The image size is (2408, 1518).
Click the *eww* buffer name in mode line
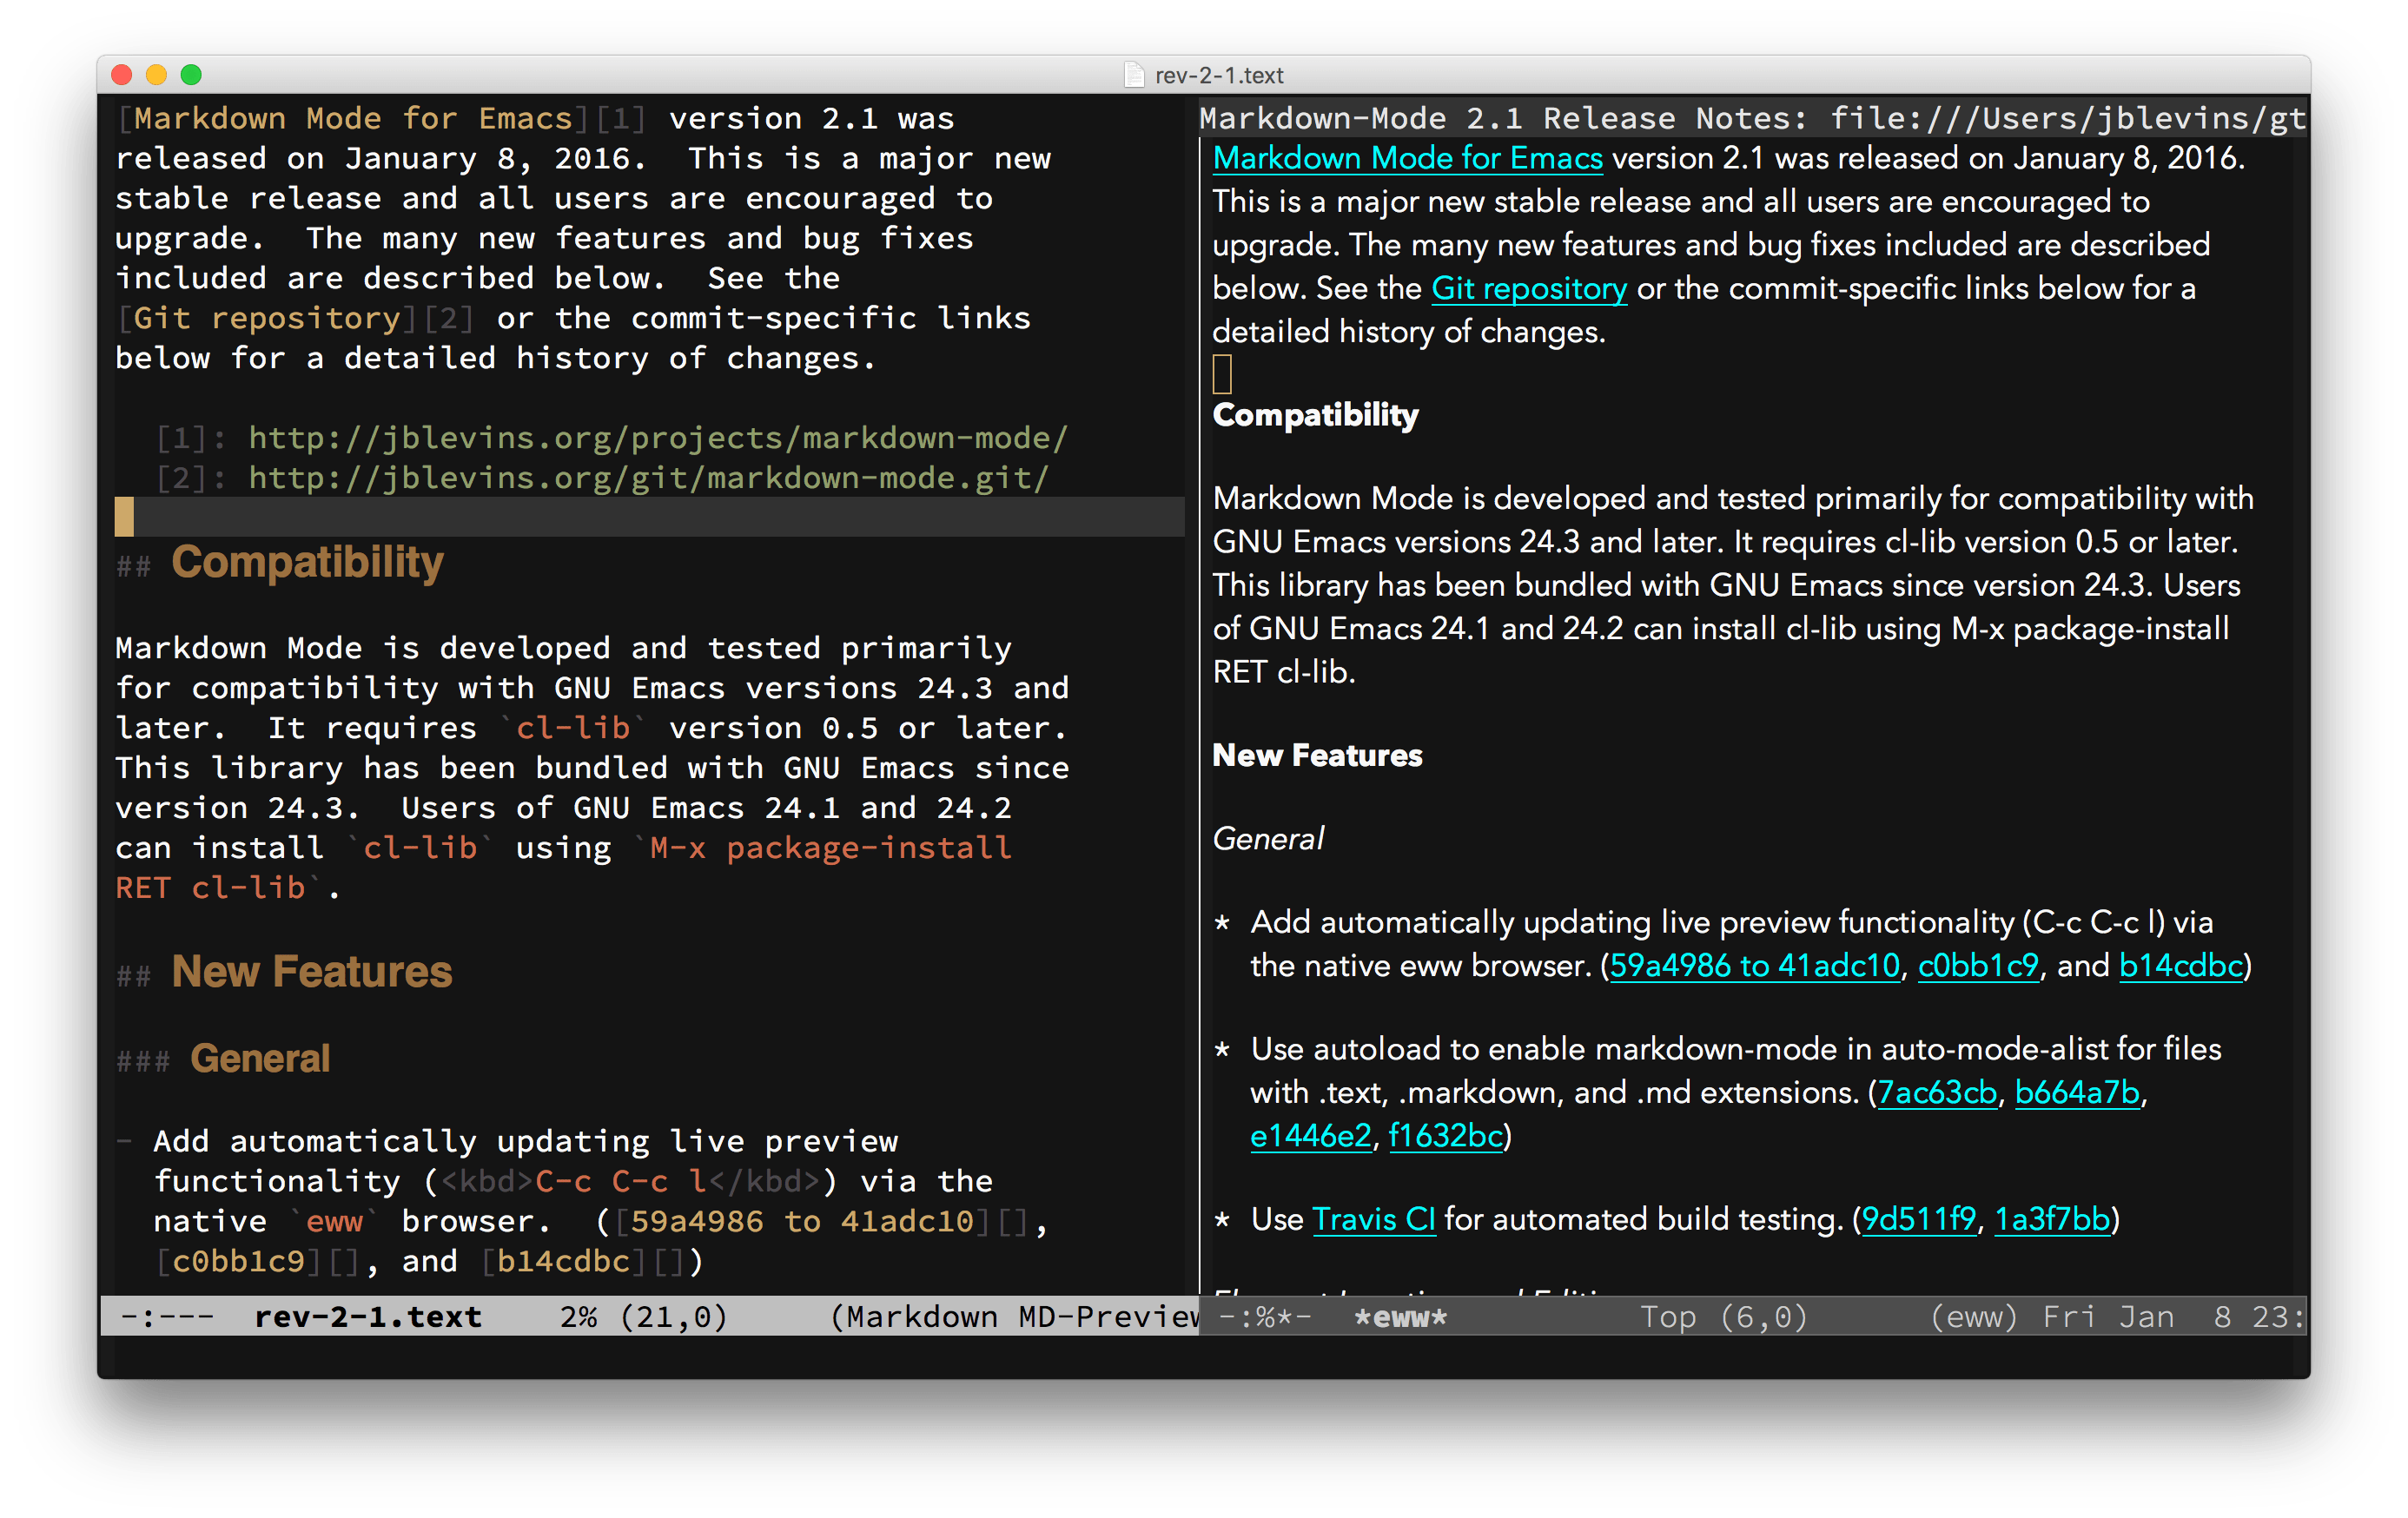pyautogui.click(x=1401, y=1317)
